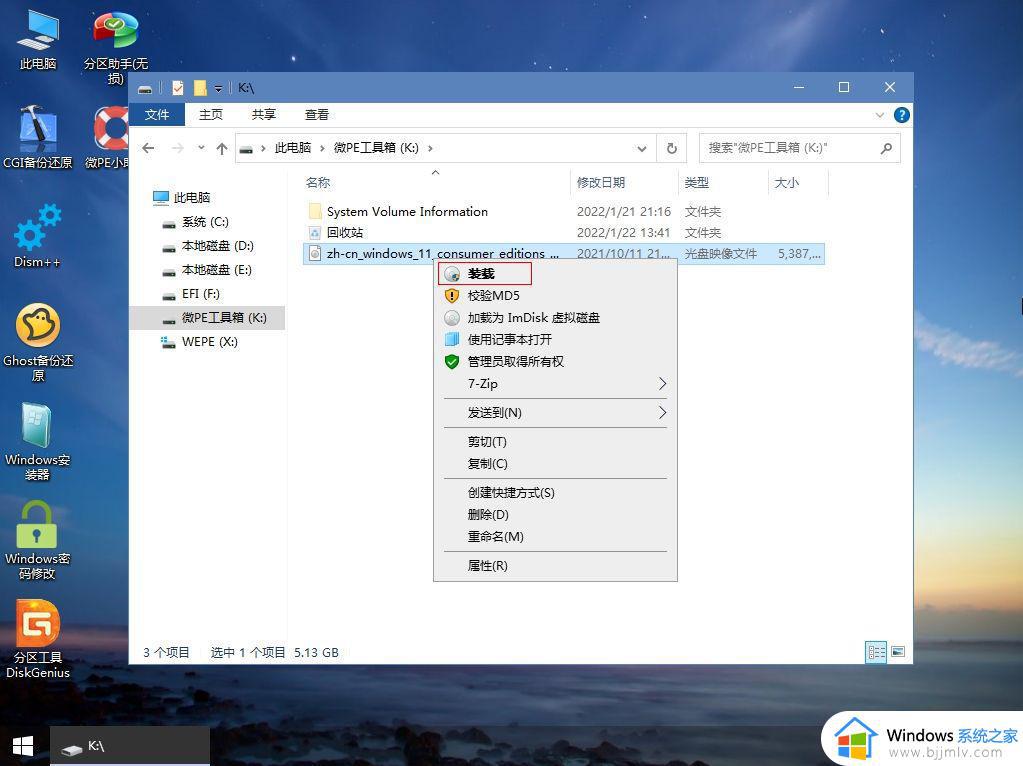1023x766 pixels.
Task: Choose 管理员取得所有权 from the context menu
Action: [x=555, y=361]
